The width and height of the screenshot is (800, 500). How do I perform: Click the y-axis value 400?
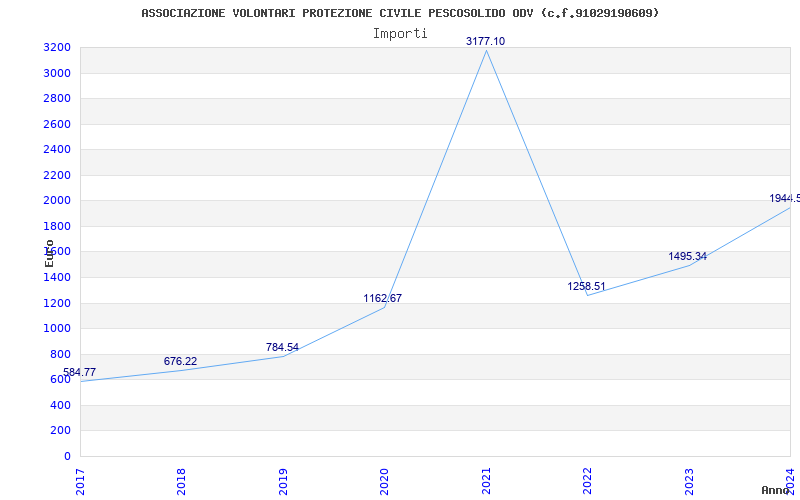pos(60,406)
